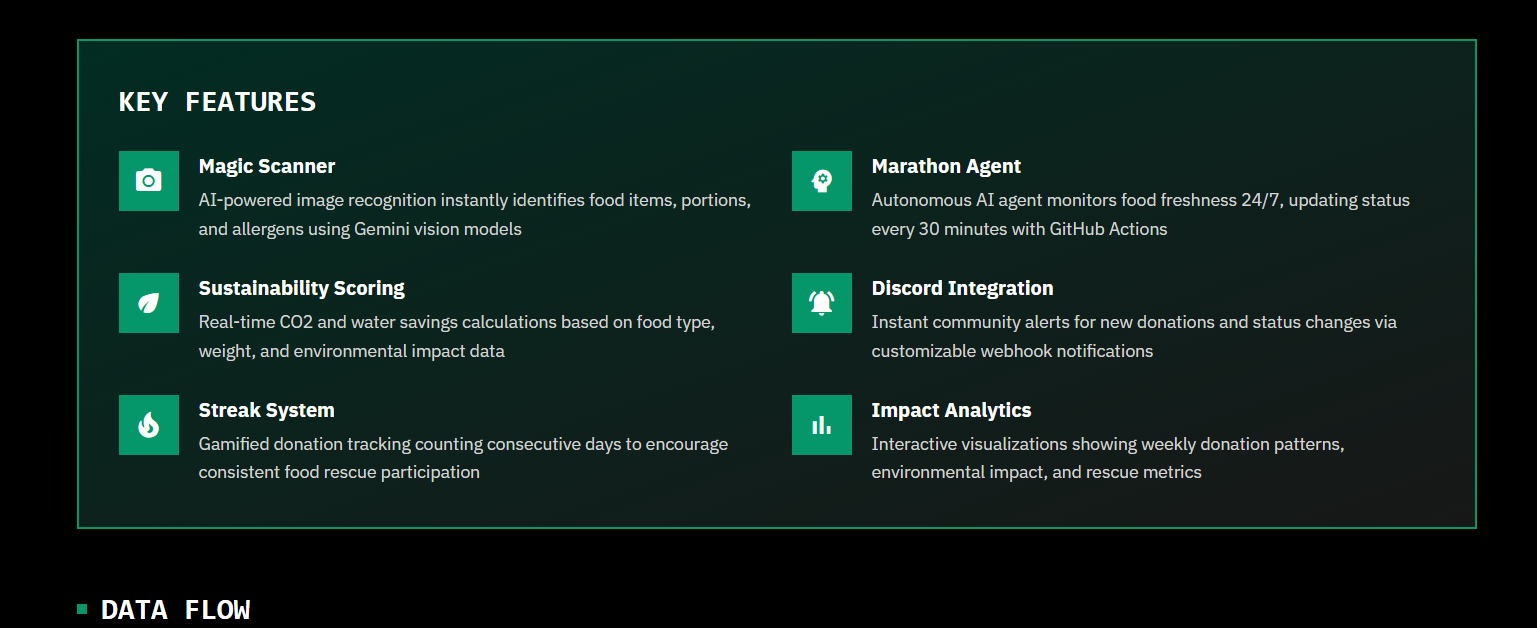Select the Streak System heading
This screenshot has width=1537, height=628.
click(x=267, y=410)
